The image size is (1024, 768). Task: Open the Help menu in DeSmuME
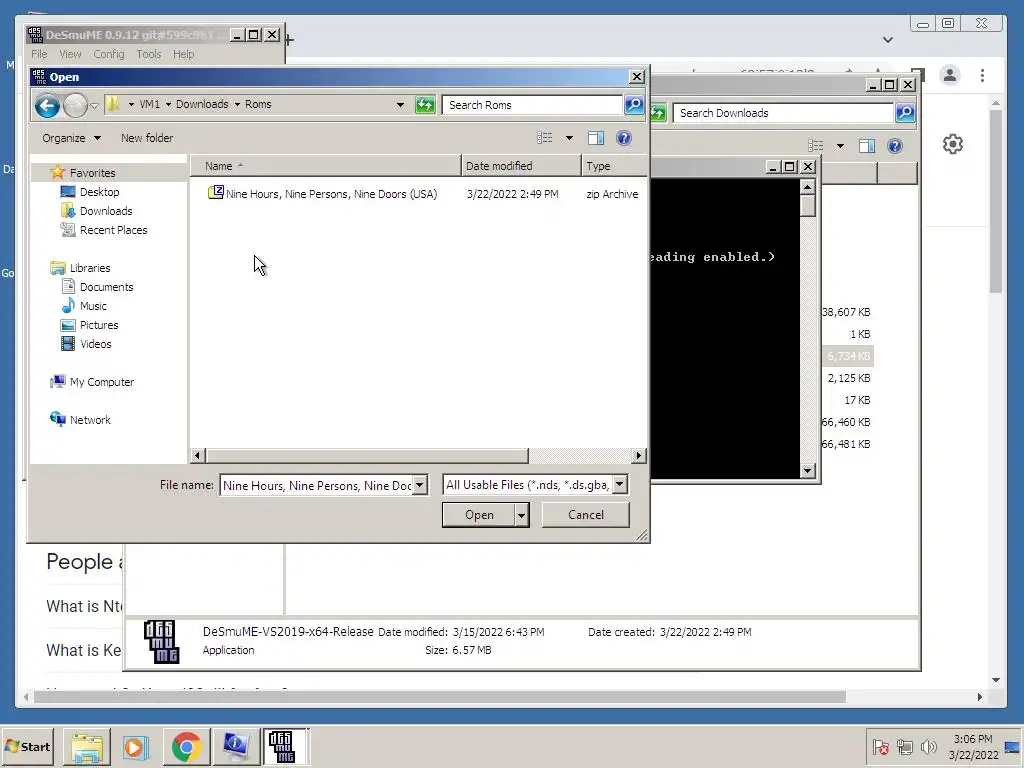click(184, 54)
